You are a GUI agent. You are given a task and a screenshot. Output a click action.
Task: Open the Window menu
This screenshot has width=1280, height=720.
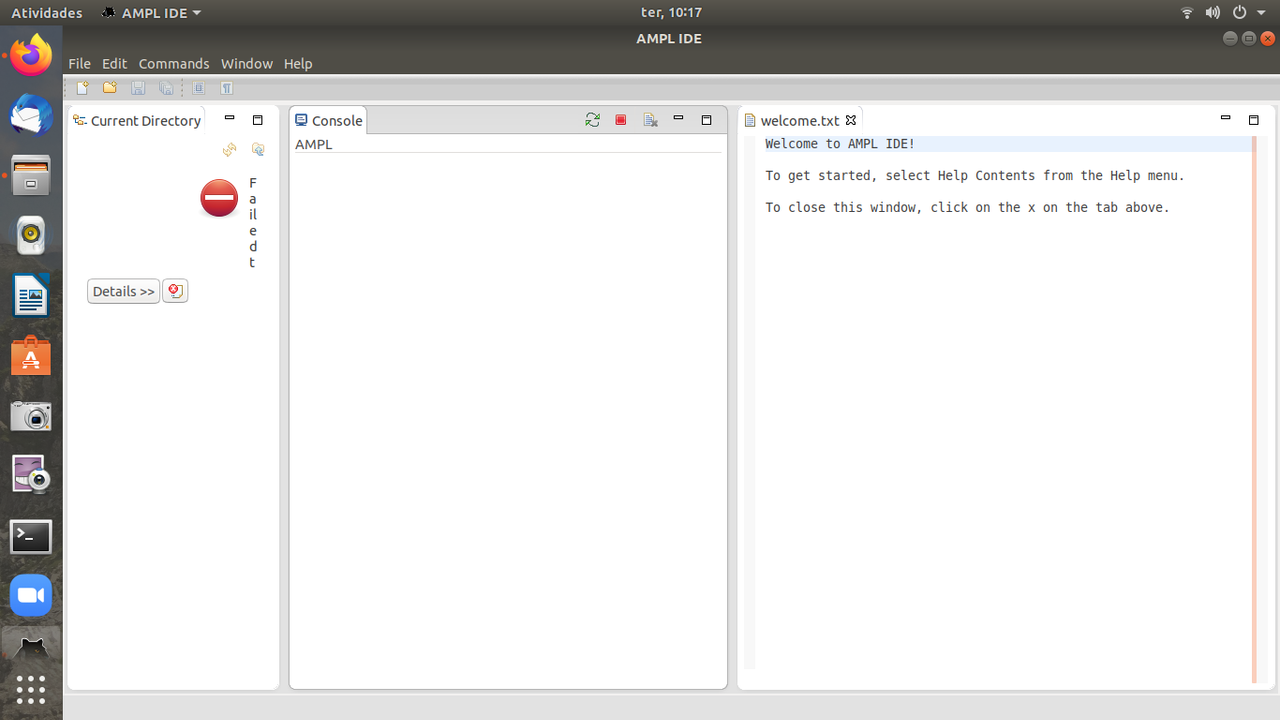coord(246,63)
